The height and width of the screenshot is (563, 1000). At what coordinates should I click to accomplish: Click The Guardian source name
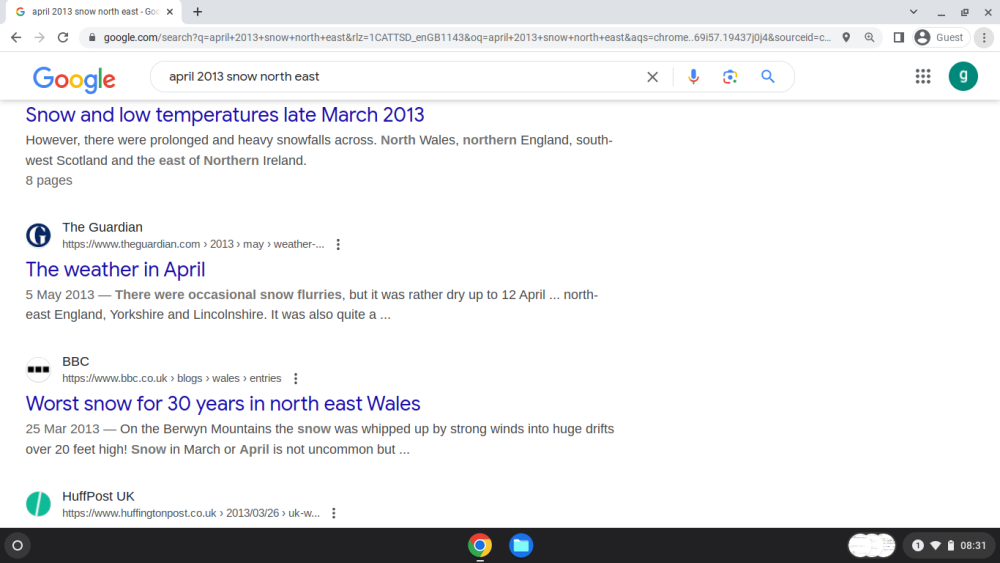tap(102, 227)
